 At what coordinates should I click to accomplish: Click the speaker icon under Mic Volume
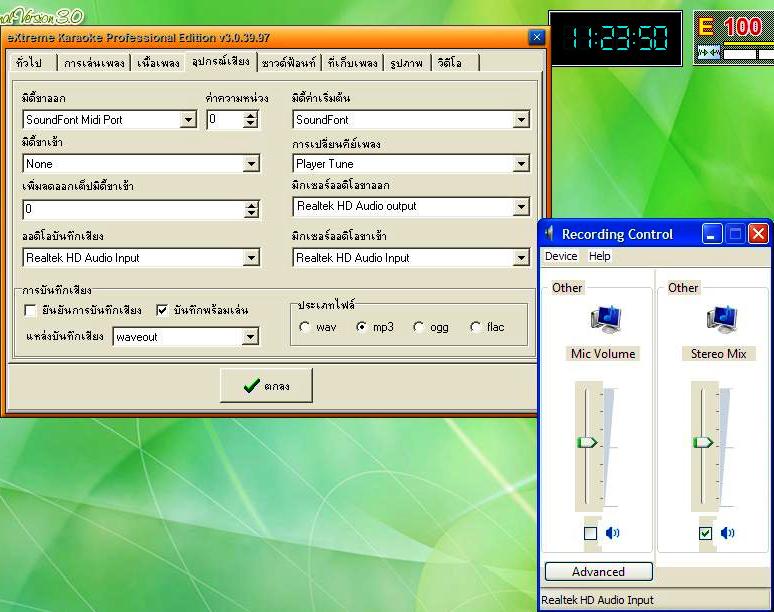pyautogui.click(x=613, y=533)
